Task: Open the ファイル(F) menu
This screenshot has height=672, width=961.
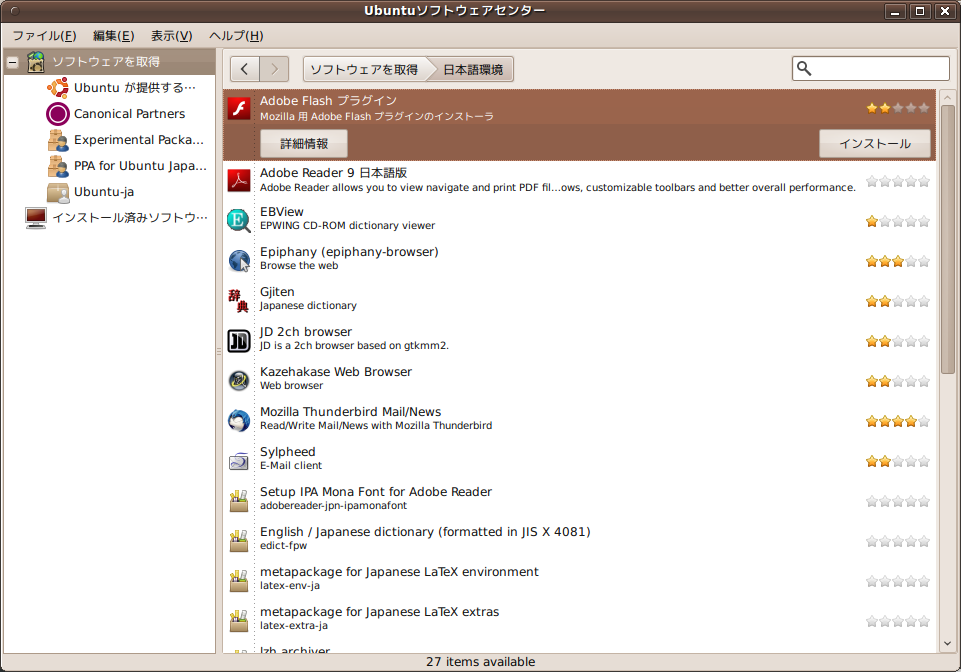Action: coord(44,36)
